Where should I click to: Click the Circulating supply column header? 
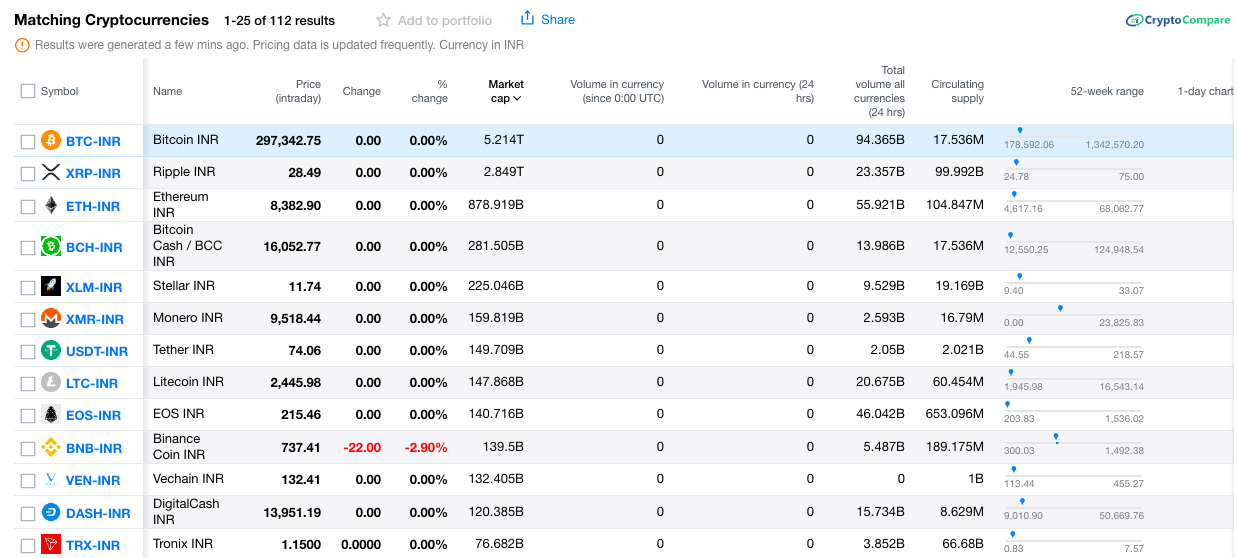pos(957,91)
